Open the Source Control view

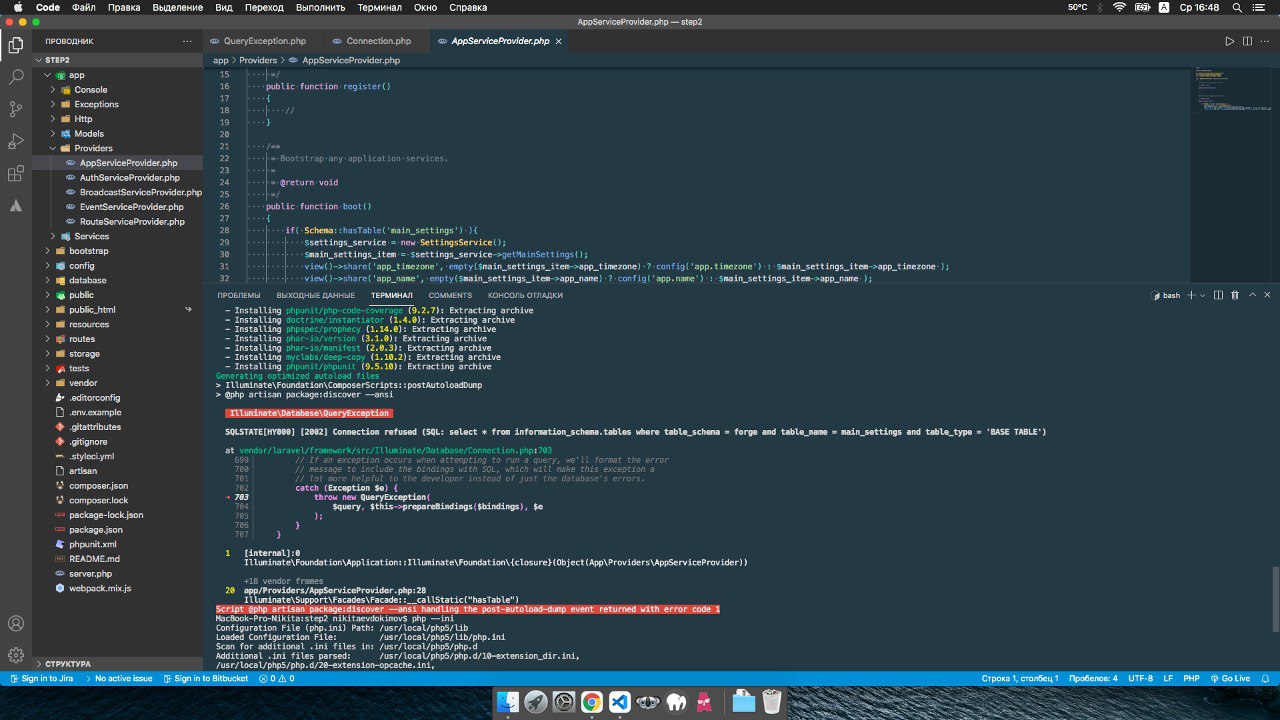[x=16, y=108]
